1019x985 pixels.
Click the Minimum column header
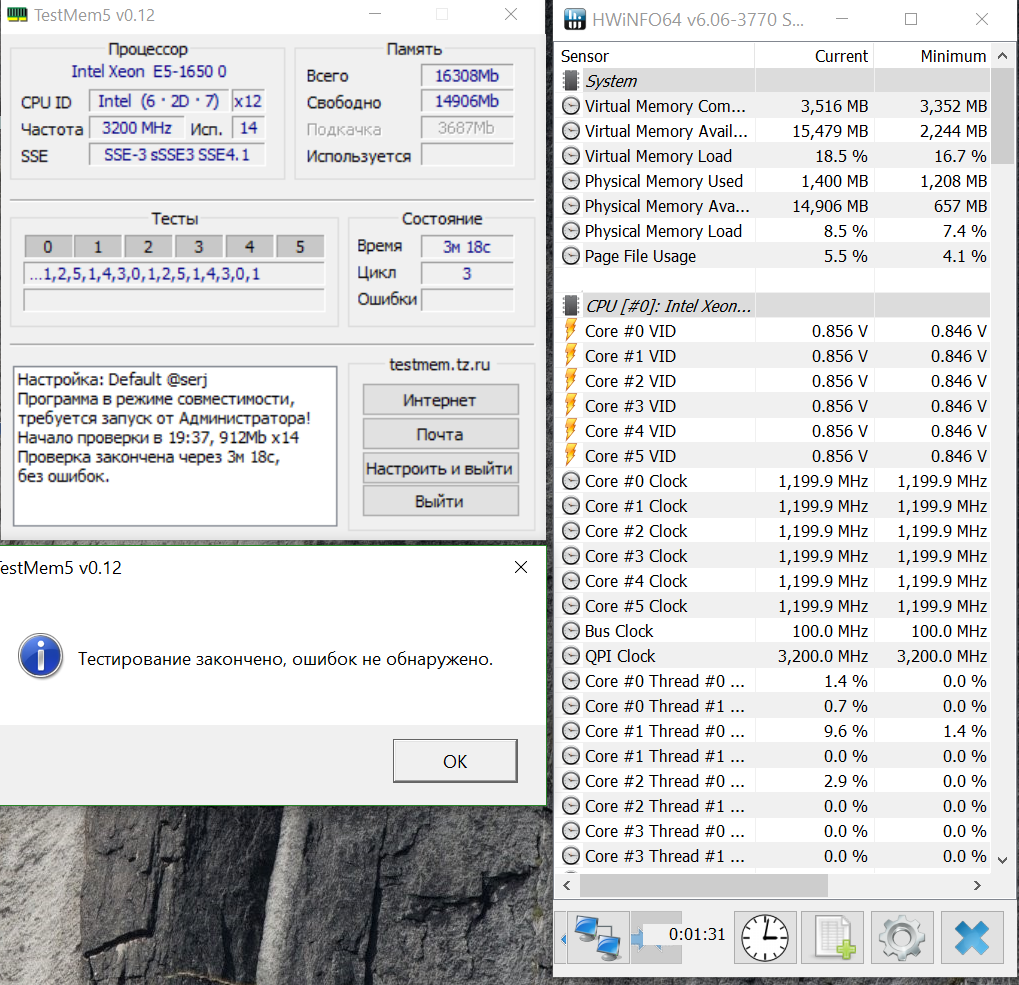pos(932,56)
